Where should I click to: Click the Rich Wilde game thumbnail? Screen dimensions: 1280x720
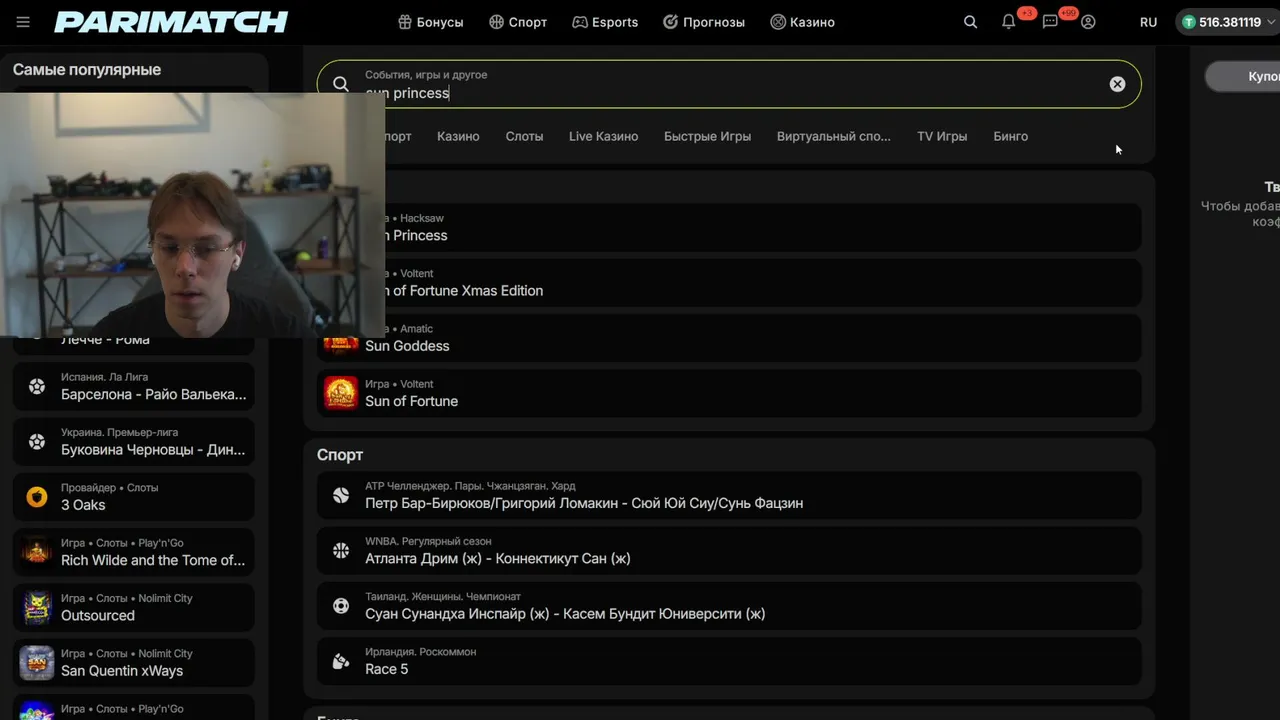[37, 552]
